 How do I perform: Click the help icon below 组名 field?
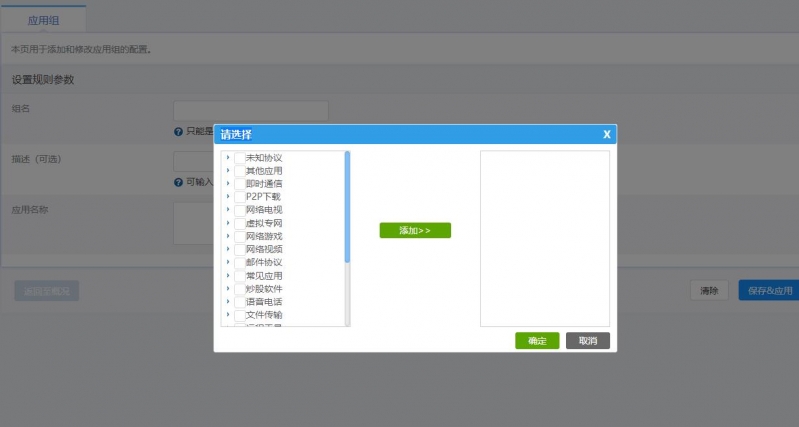coord(178,131)
